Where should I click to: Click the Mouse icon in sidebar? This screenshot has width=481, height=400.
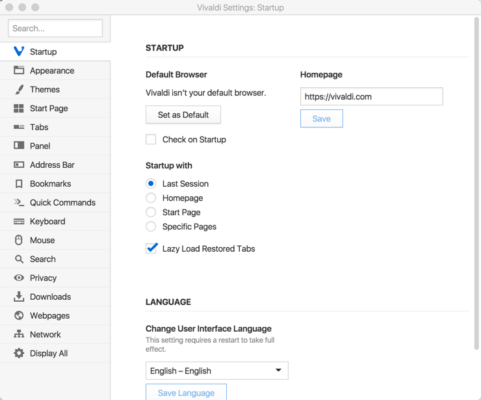coord(19,240)
